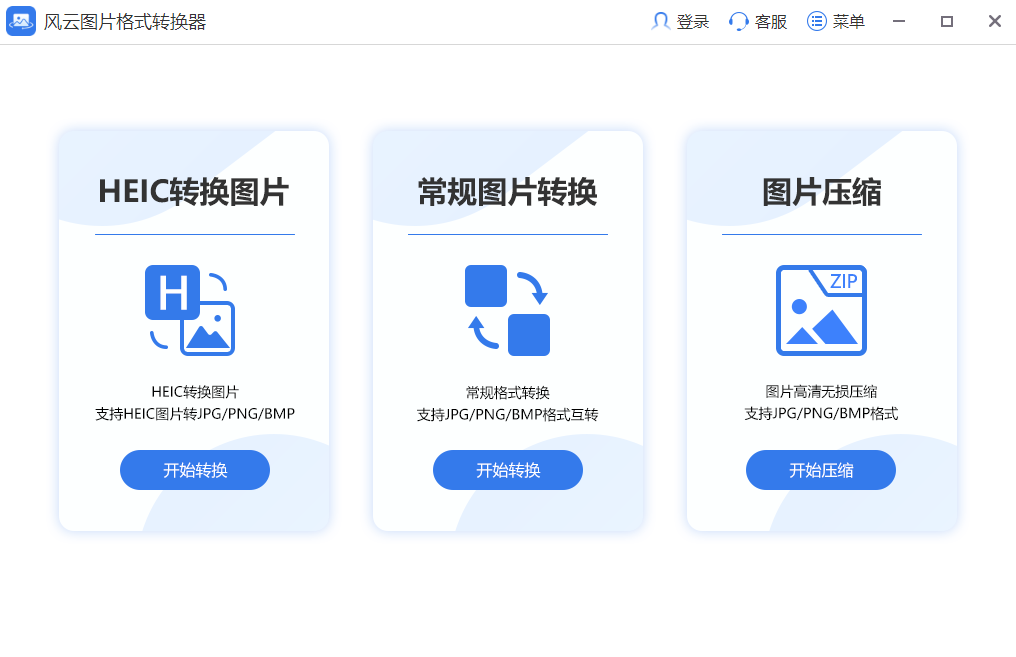Close the converter window

point(994,21)
